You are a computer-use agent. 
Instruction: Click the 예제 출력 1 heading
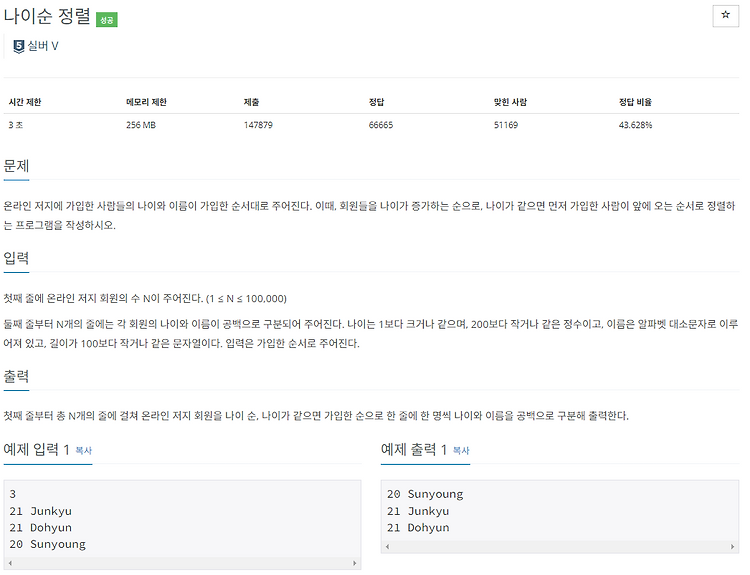click(x=414, y=450)
